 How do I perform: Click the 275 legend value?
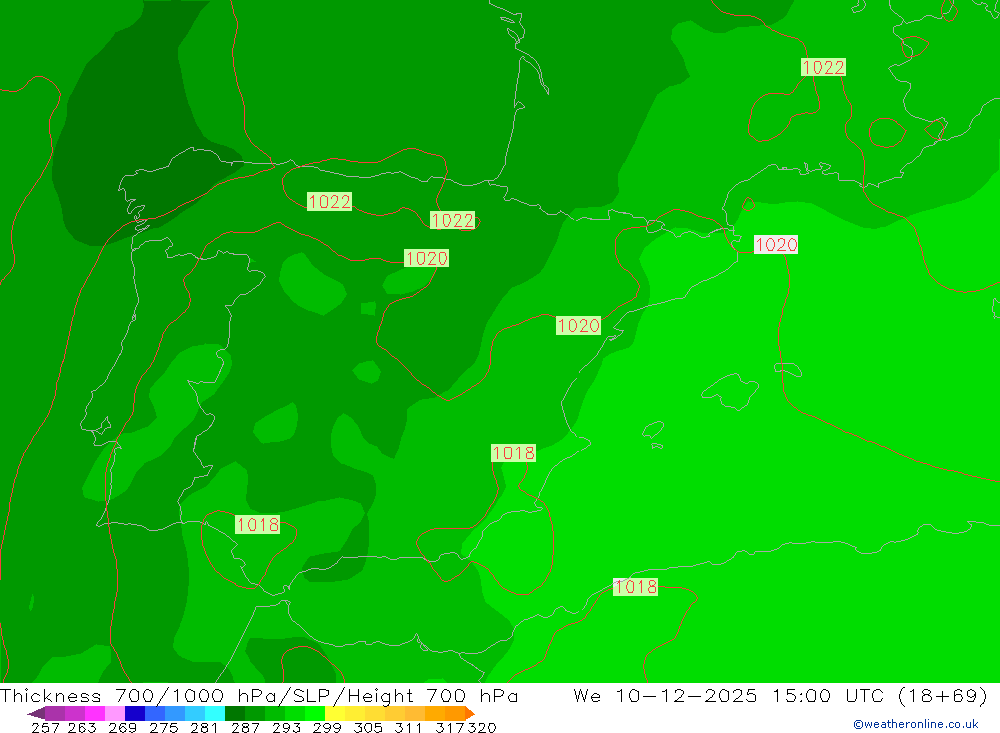pos(163,727)
